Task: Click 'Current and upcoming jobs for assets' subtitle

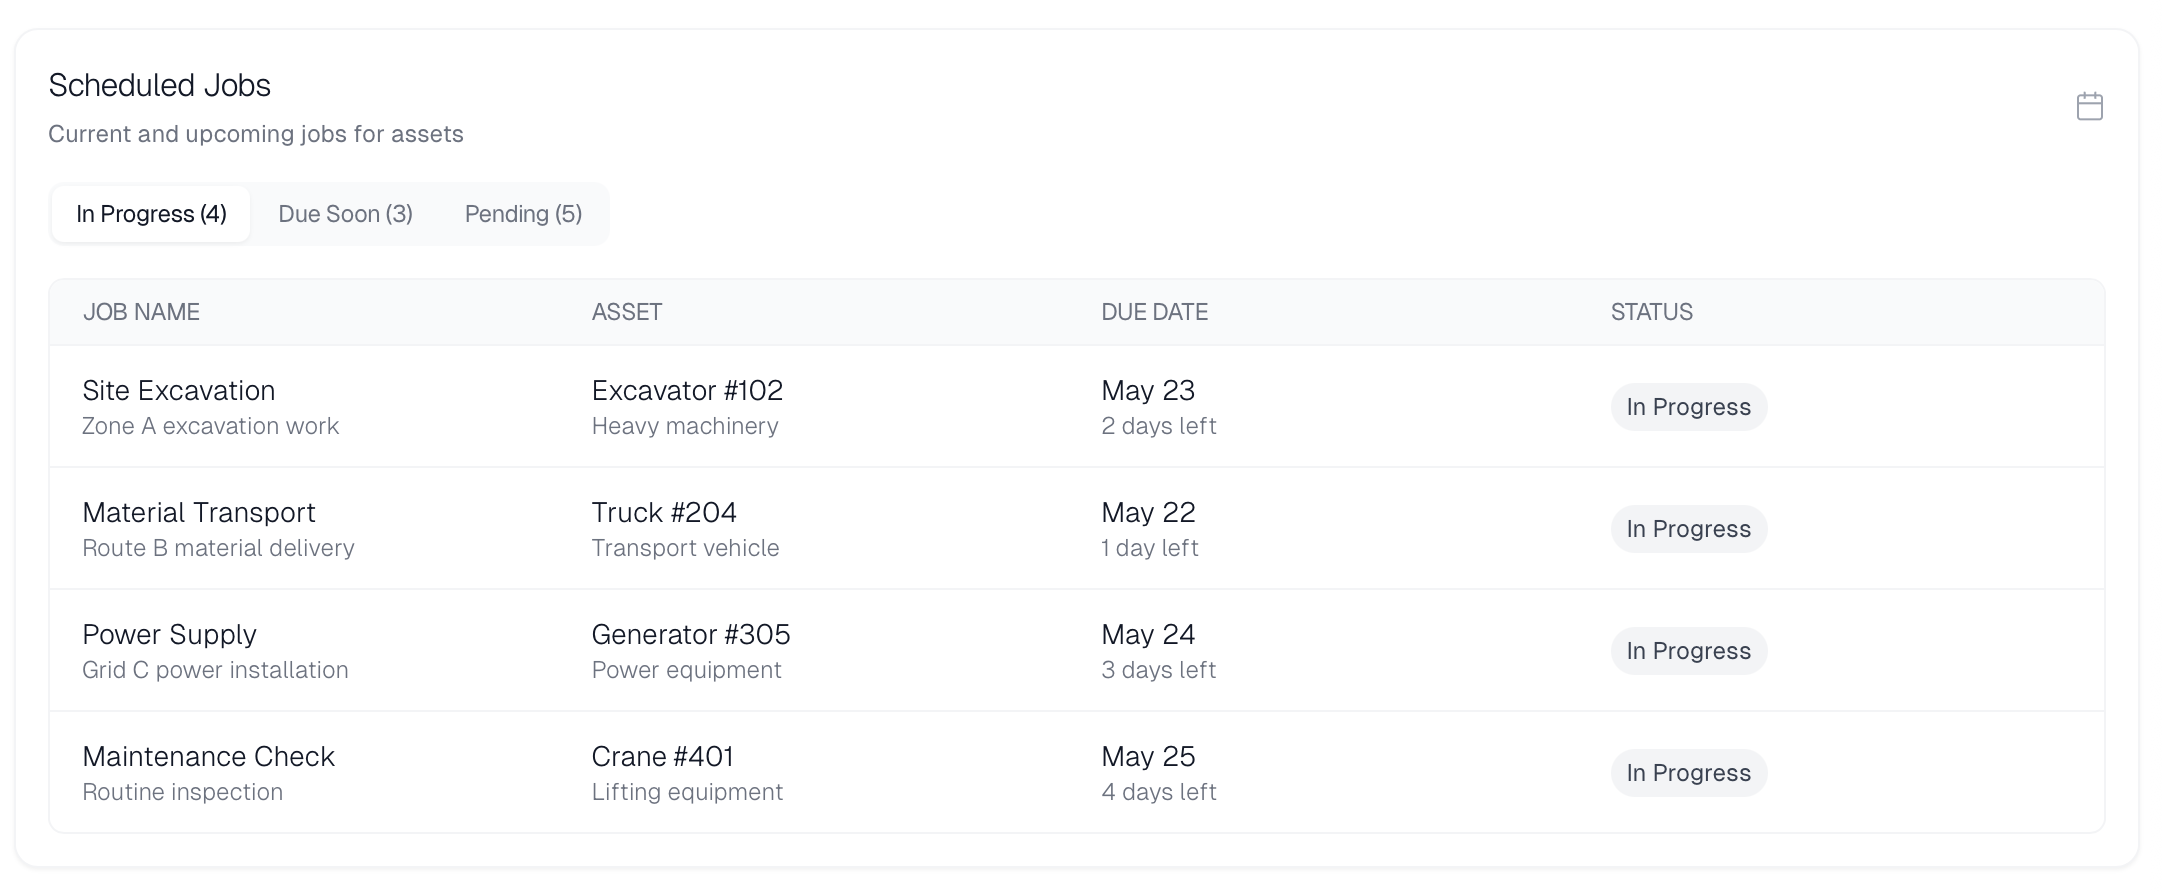Action: tap(256, 134)
